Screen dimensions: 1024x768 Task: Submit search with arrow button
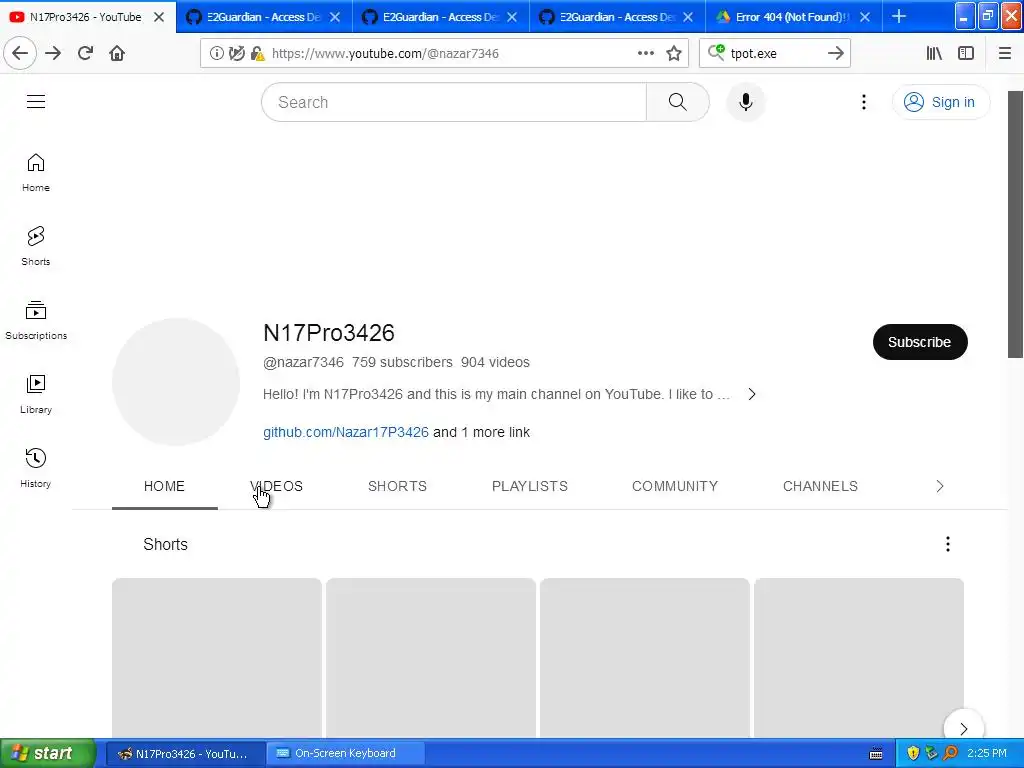tap(835, 53)
